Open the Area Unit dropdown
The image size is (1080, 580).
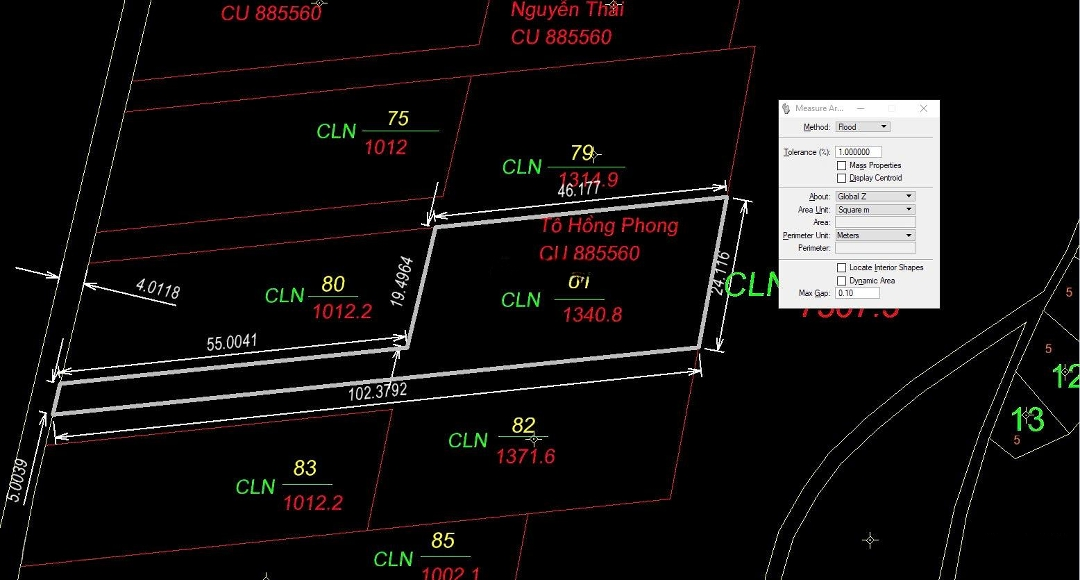875,210
